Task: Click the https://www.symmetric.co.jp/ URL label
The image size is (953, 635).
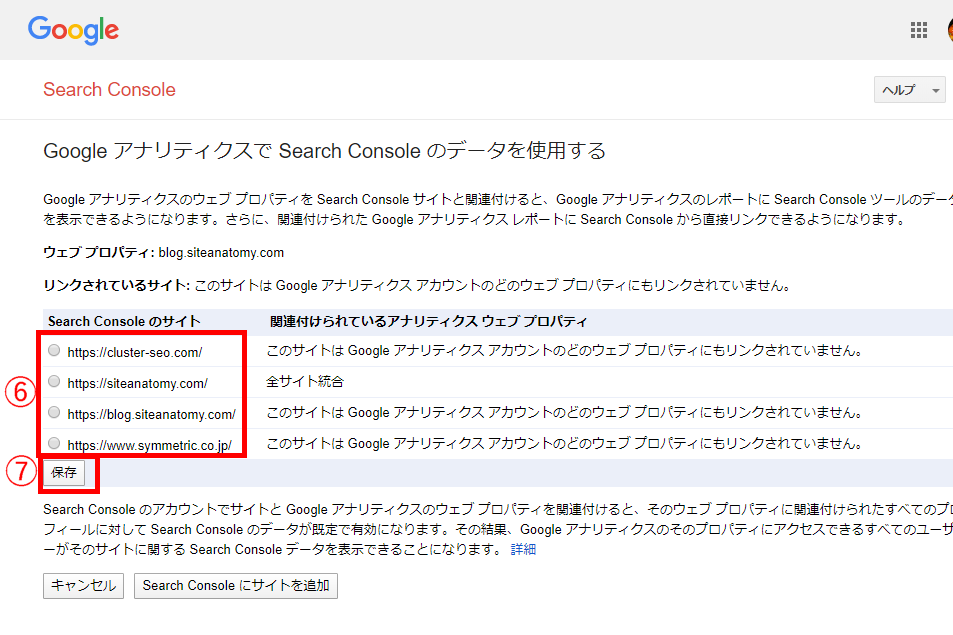Action: click(x=150, y=445)
